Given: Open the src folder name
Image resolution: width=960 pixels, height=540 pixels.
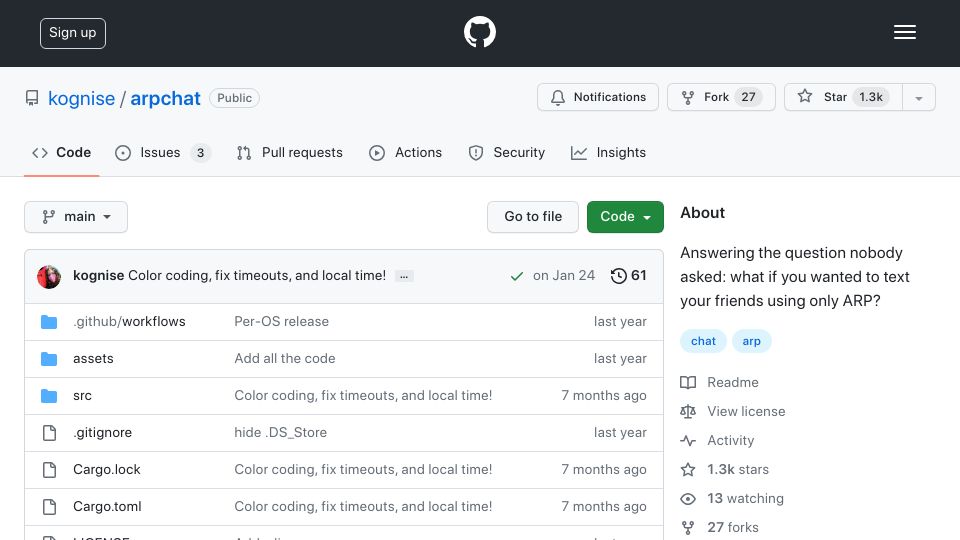Looking at the screenshot, I should 82,396.
